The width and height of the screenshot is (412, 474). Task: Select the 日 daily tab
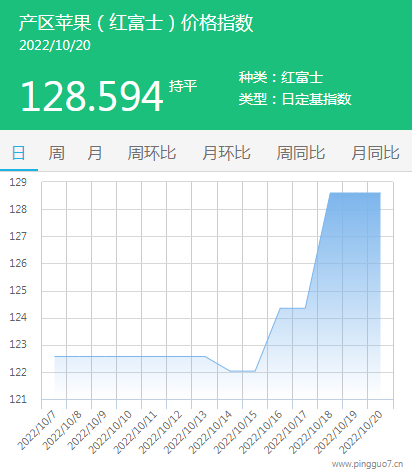[19, 153]
